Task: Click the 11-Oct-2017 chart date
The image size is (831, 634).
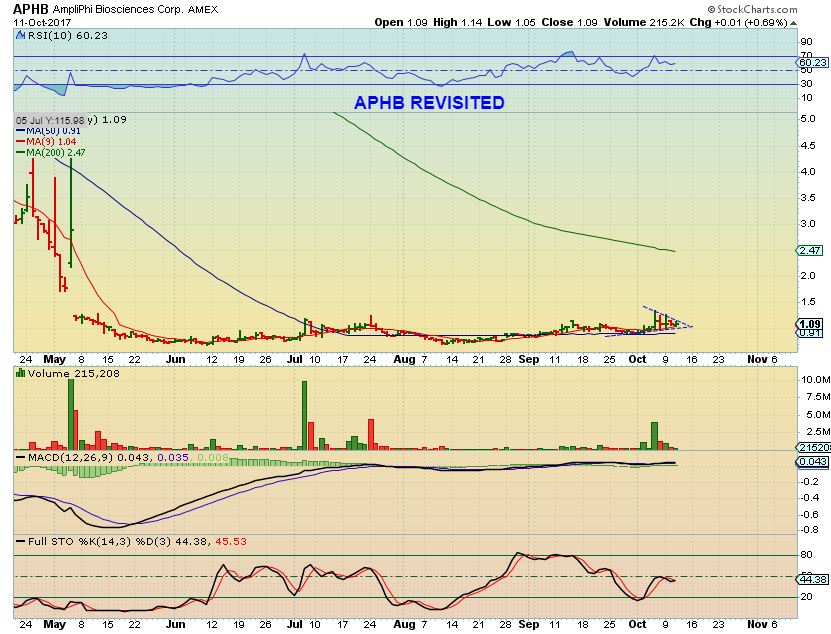Action: [42, 23]
